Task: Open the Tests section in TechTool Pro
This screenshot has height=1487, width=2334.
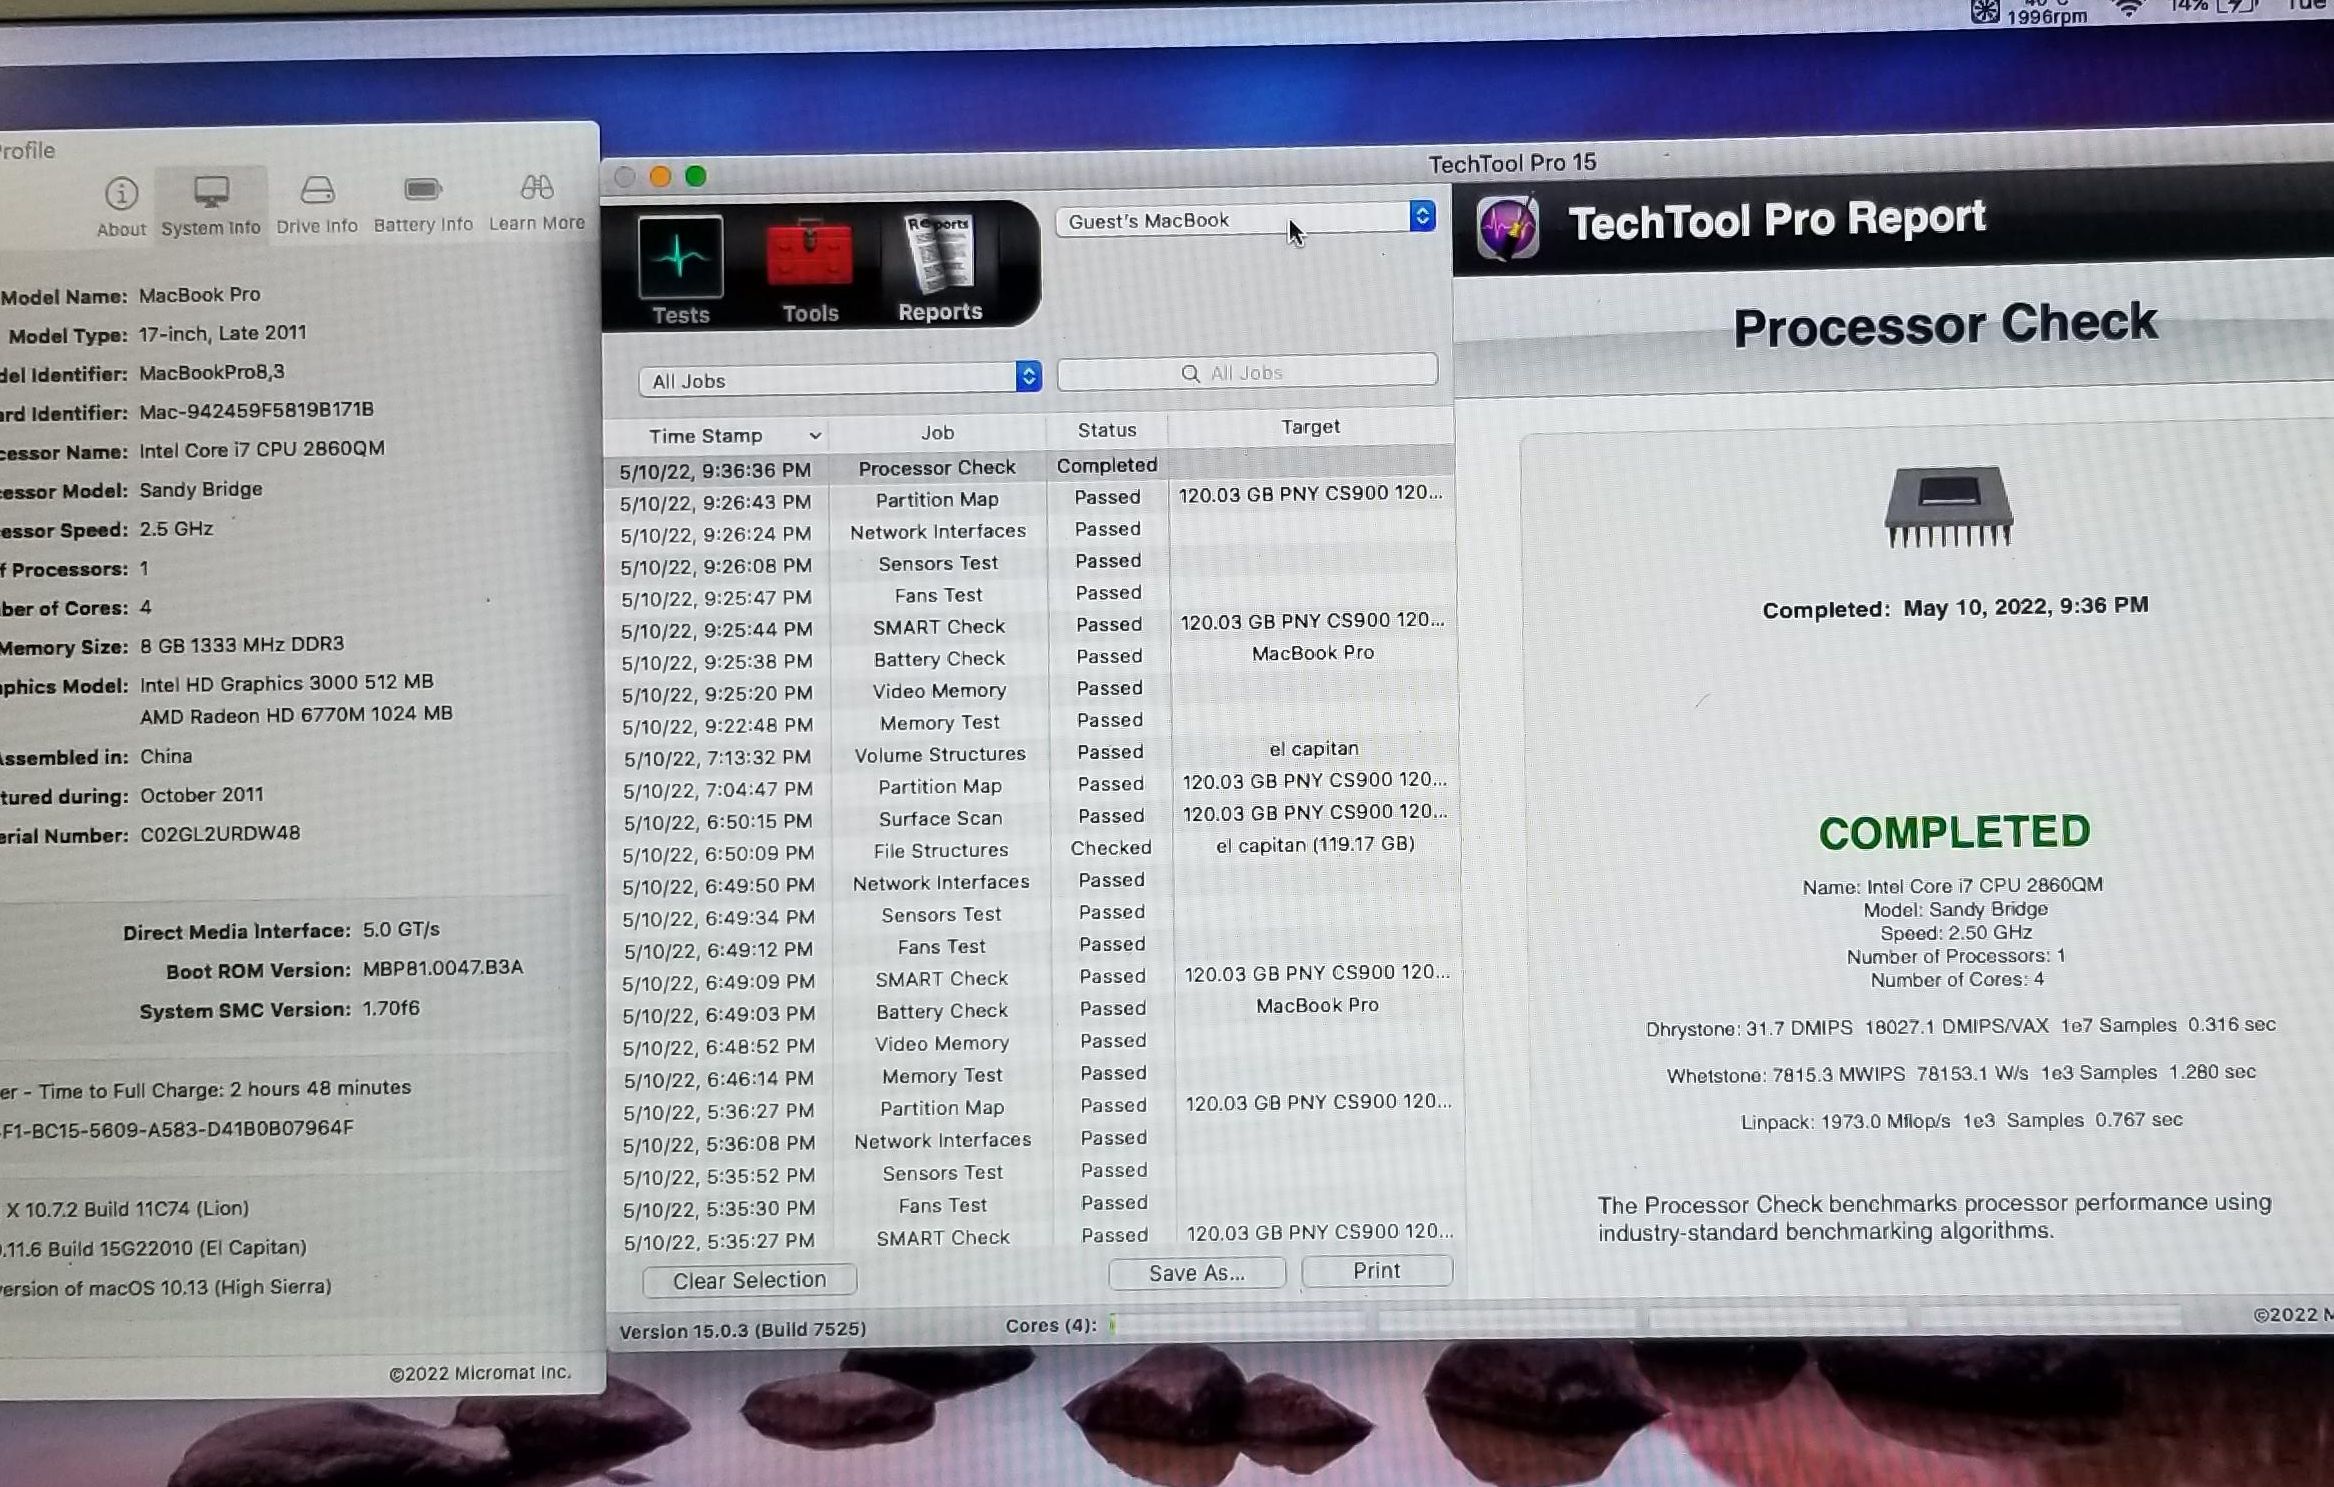Action: tap(680, 270)
